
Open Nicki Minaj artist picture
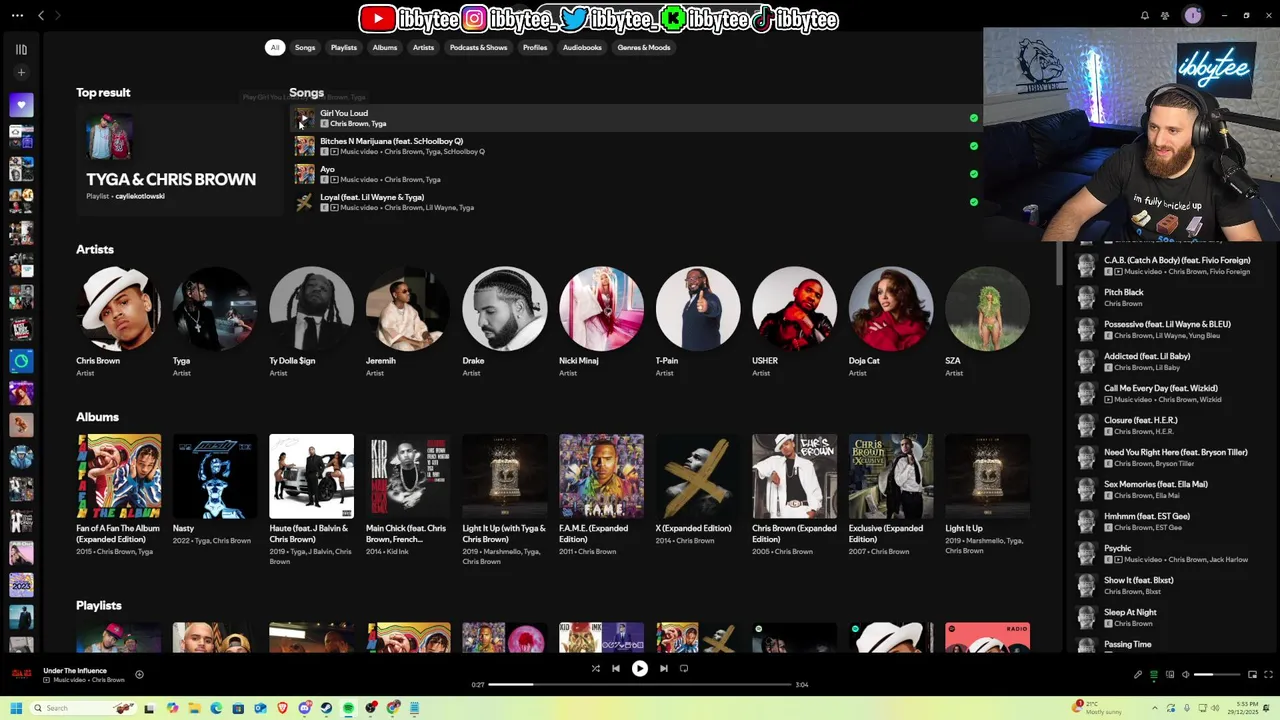[x=601, y=309]
